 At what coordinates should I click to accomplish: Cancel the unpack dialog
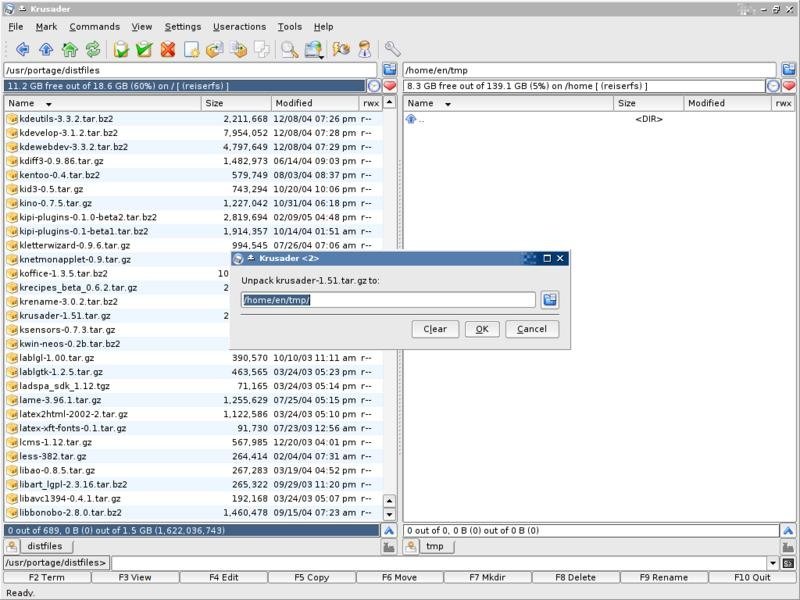(531, 329)
